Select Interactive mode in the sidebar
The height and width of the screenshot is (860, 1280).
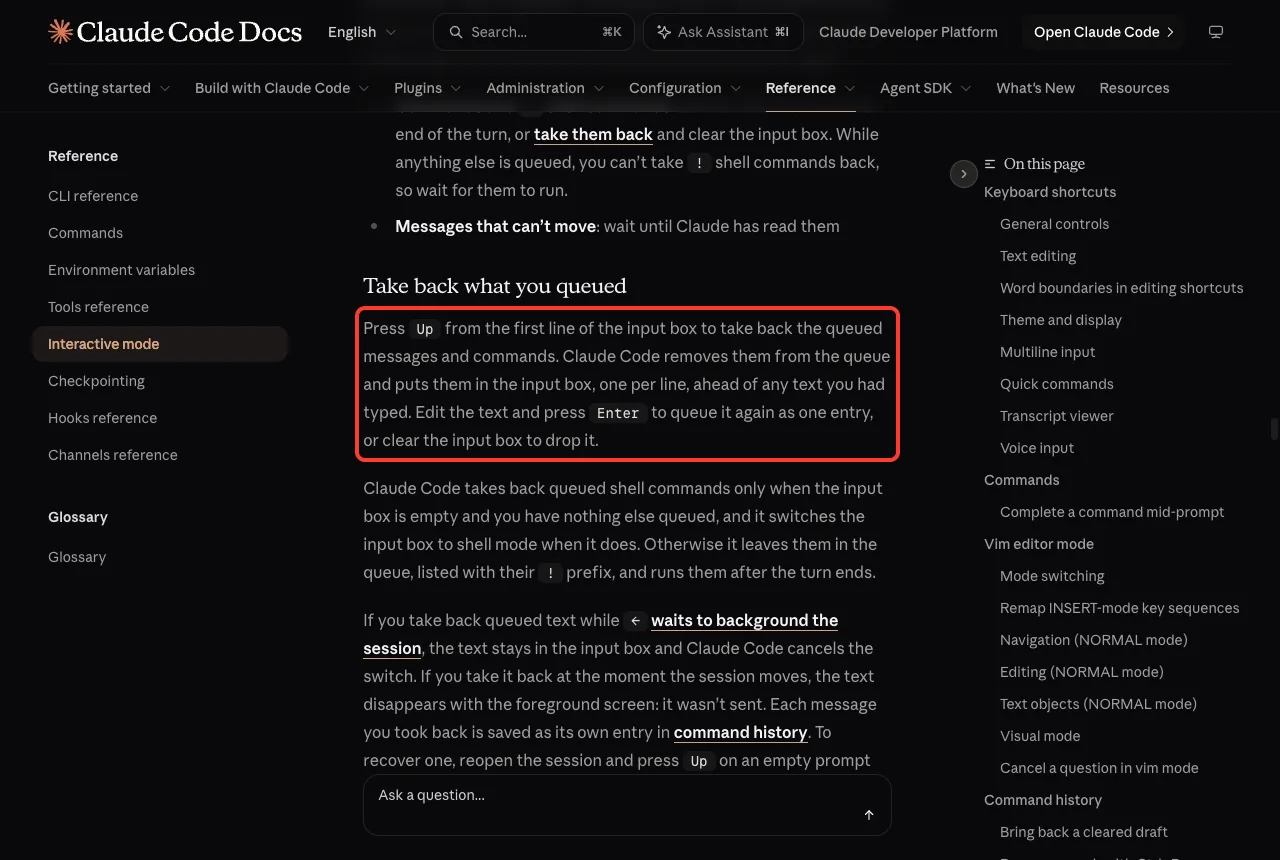(160, 344)
